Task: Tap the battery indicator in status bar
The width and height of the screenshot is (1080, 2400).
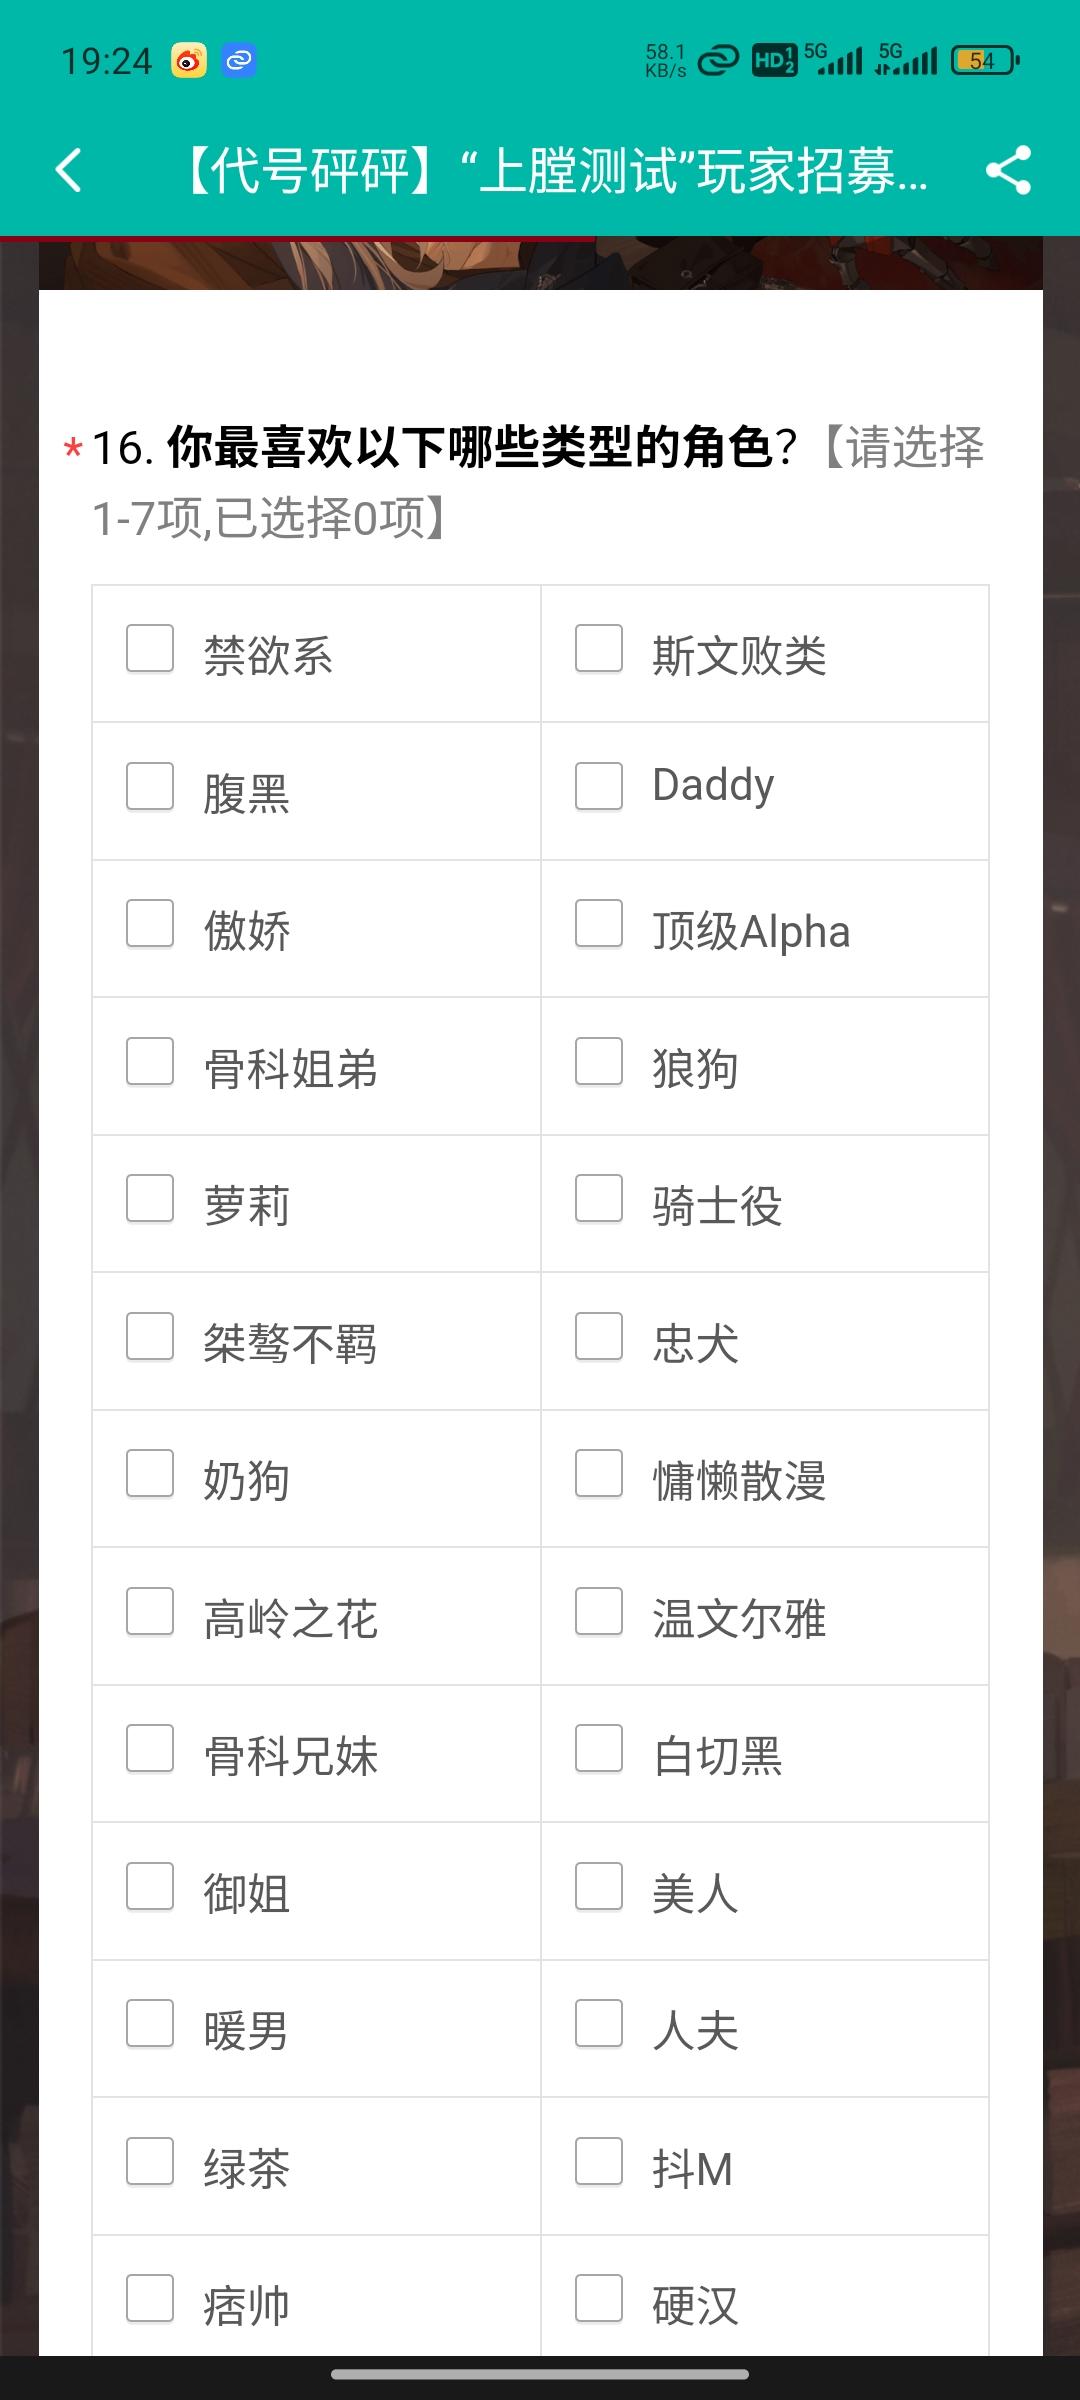Action: pyautogui.click(x=985, y=61)
